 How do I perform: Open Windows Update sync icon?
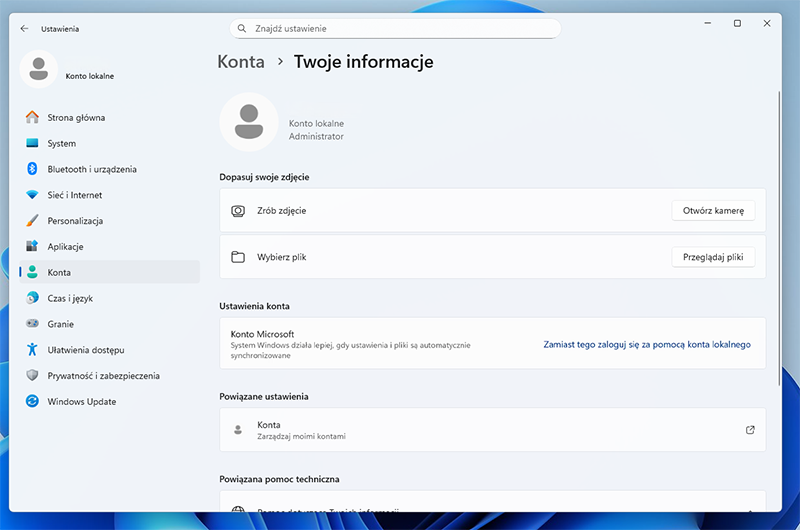coord(32,401)
